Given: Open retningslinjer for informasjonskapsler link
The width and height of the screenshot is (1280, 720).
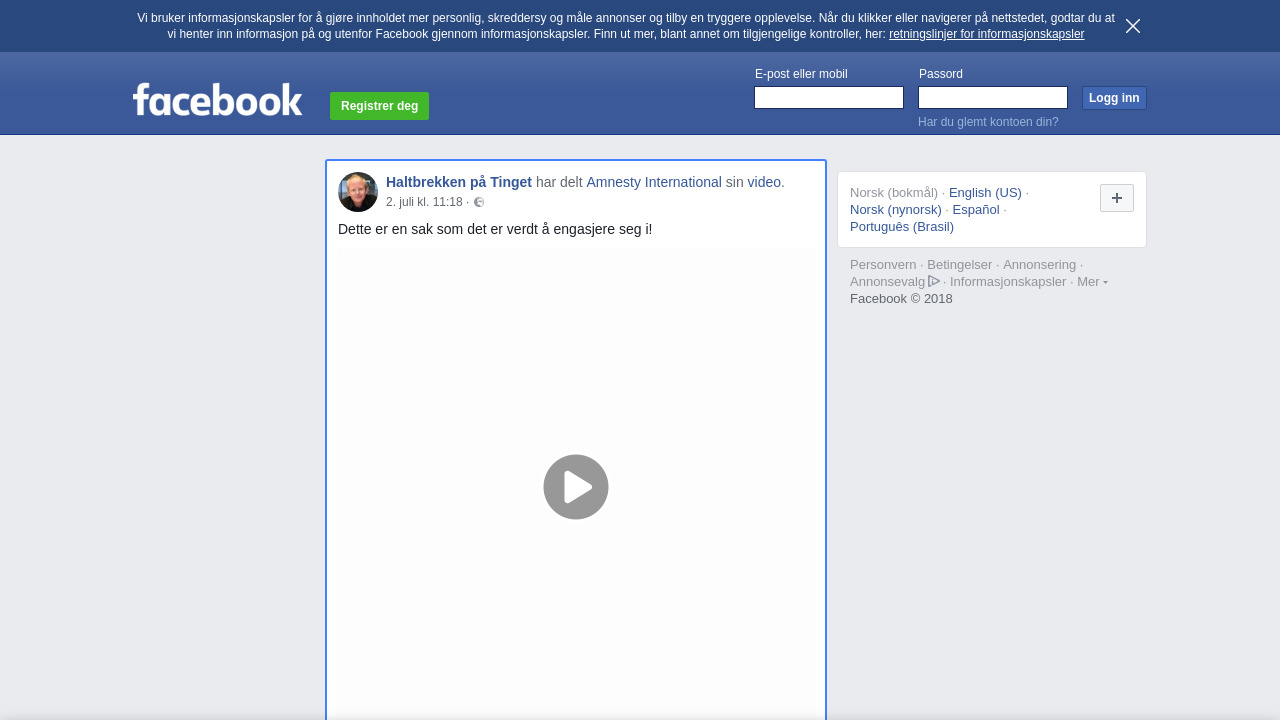Looking at the screenshot, I should [x=986, y=34].
